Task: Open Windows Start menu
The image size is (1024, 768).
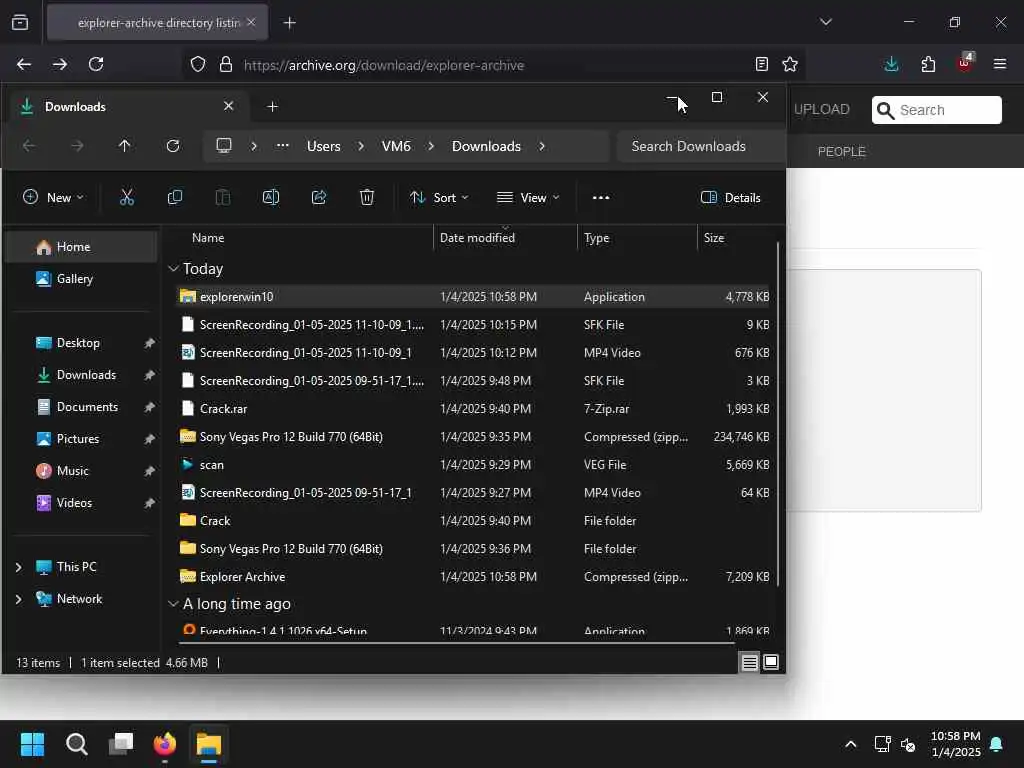Action: (x=32, y=744)
